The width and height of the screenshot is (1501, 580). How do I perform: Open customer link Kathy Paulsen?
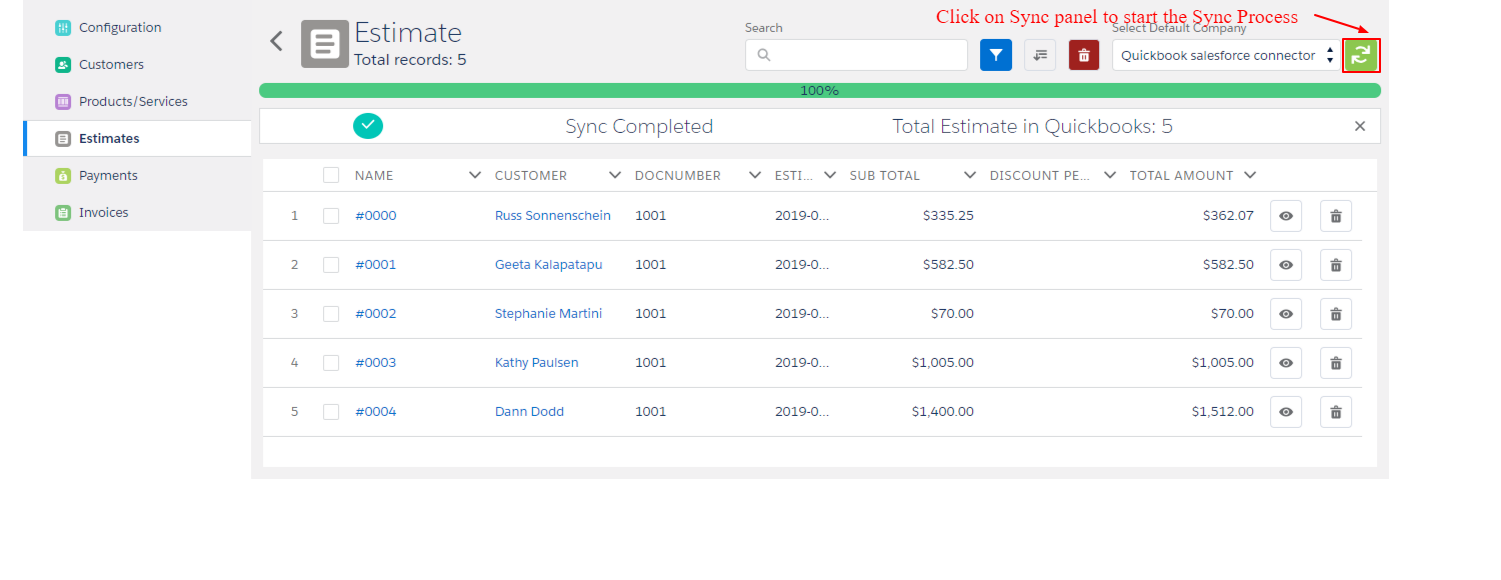pyautogui.click(x=537, y=363)
